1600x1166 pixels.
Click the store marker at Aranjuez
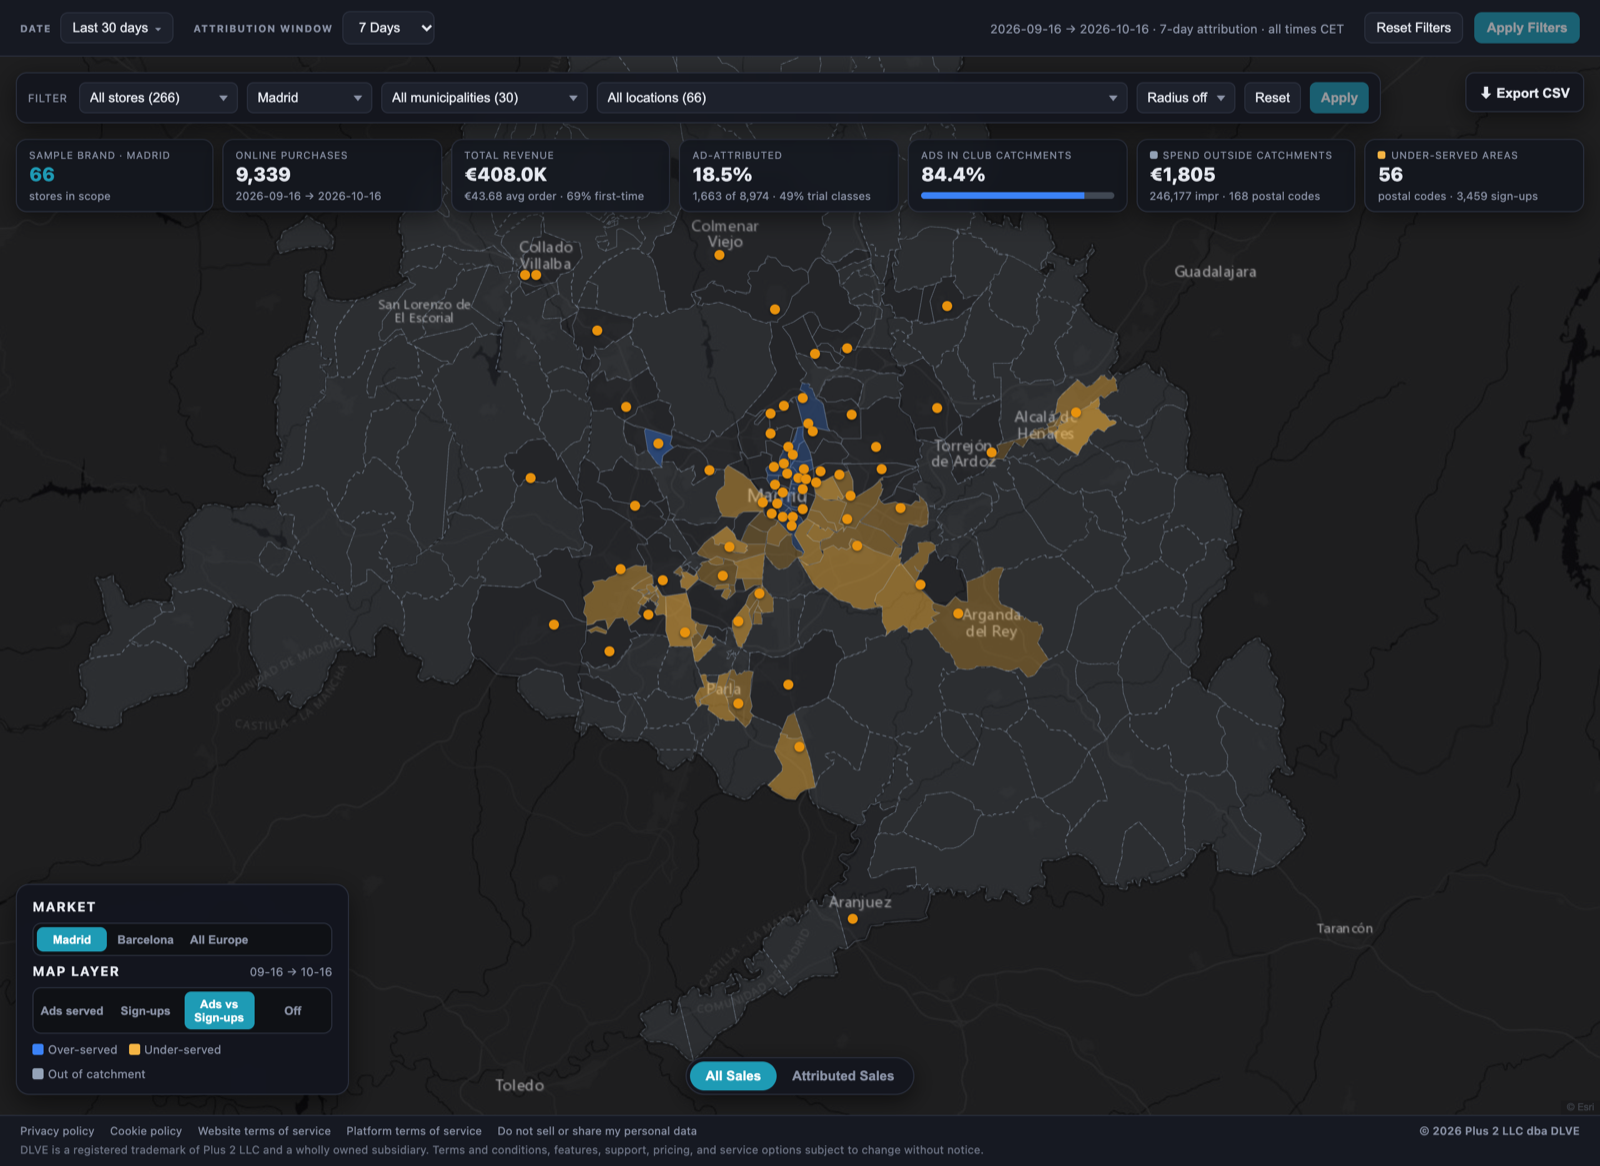point(853,919)
